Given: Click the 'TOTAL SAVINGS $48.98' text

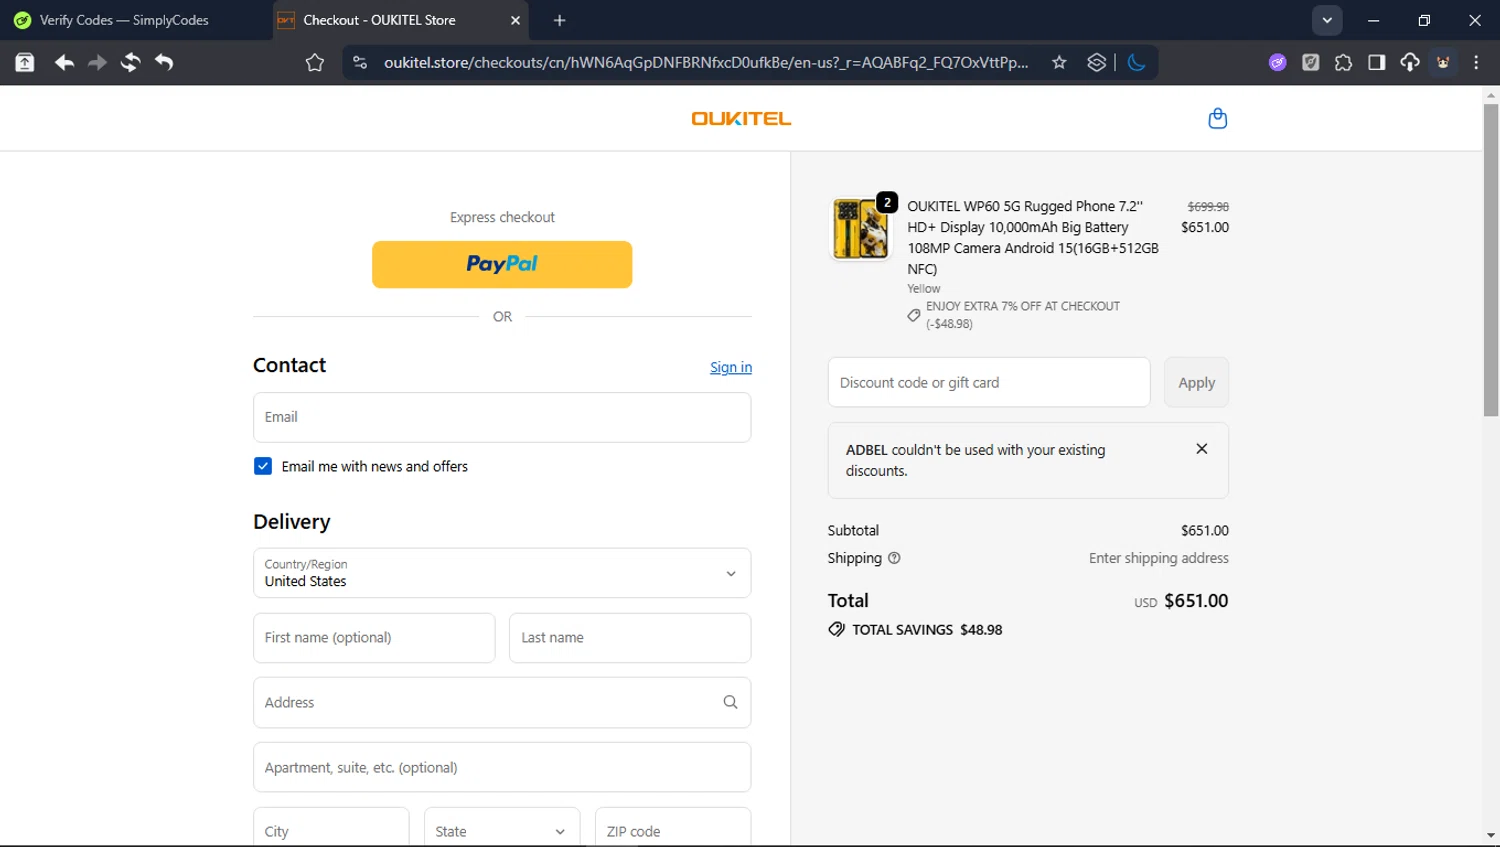Looking at the screenshot, I should pos(927,629).
